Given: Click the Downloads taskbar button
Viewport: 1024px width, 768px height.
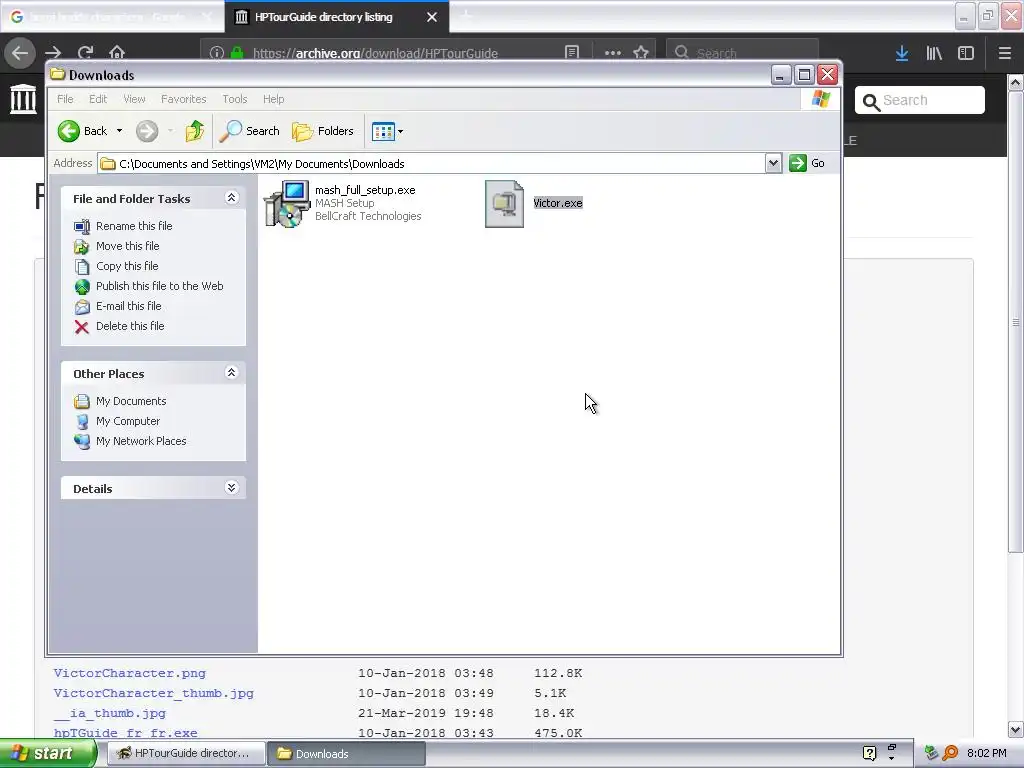Looking at the screenshot, I should pos(346,754).
